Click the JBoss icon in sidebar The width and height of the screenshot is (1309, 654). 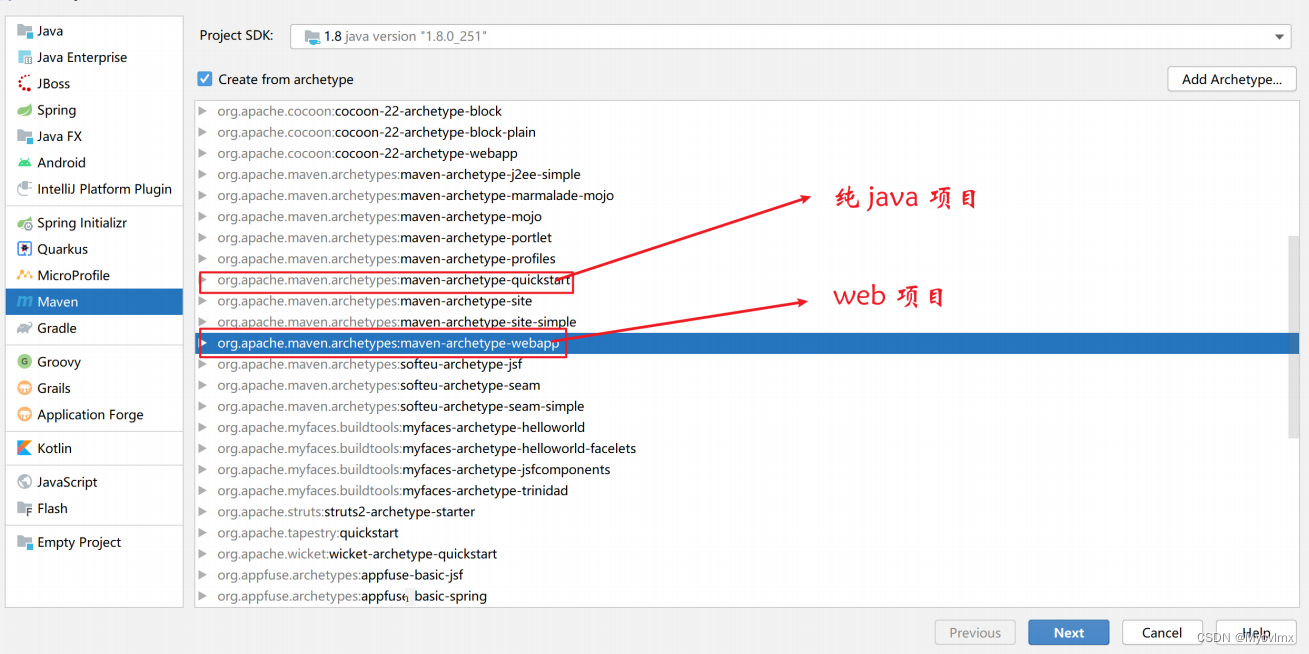coord(25,84)
